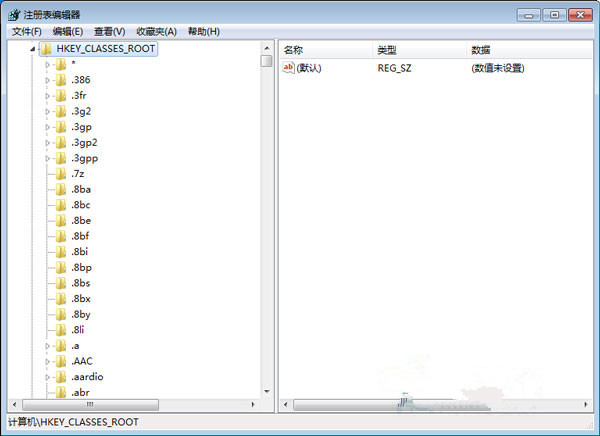Expand the .3g2 key node
The image size is (600, 436).
click(47, 112)
